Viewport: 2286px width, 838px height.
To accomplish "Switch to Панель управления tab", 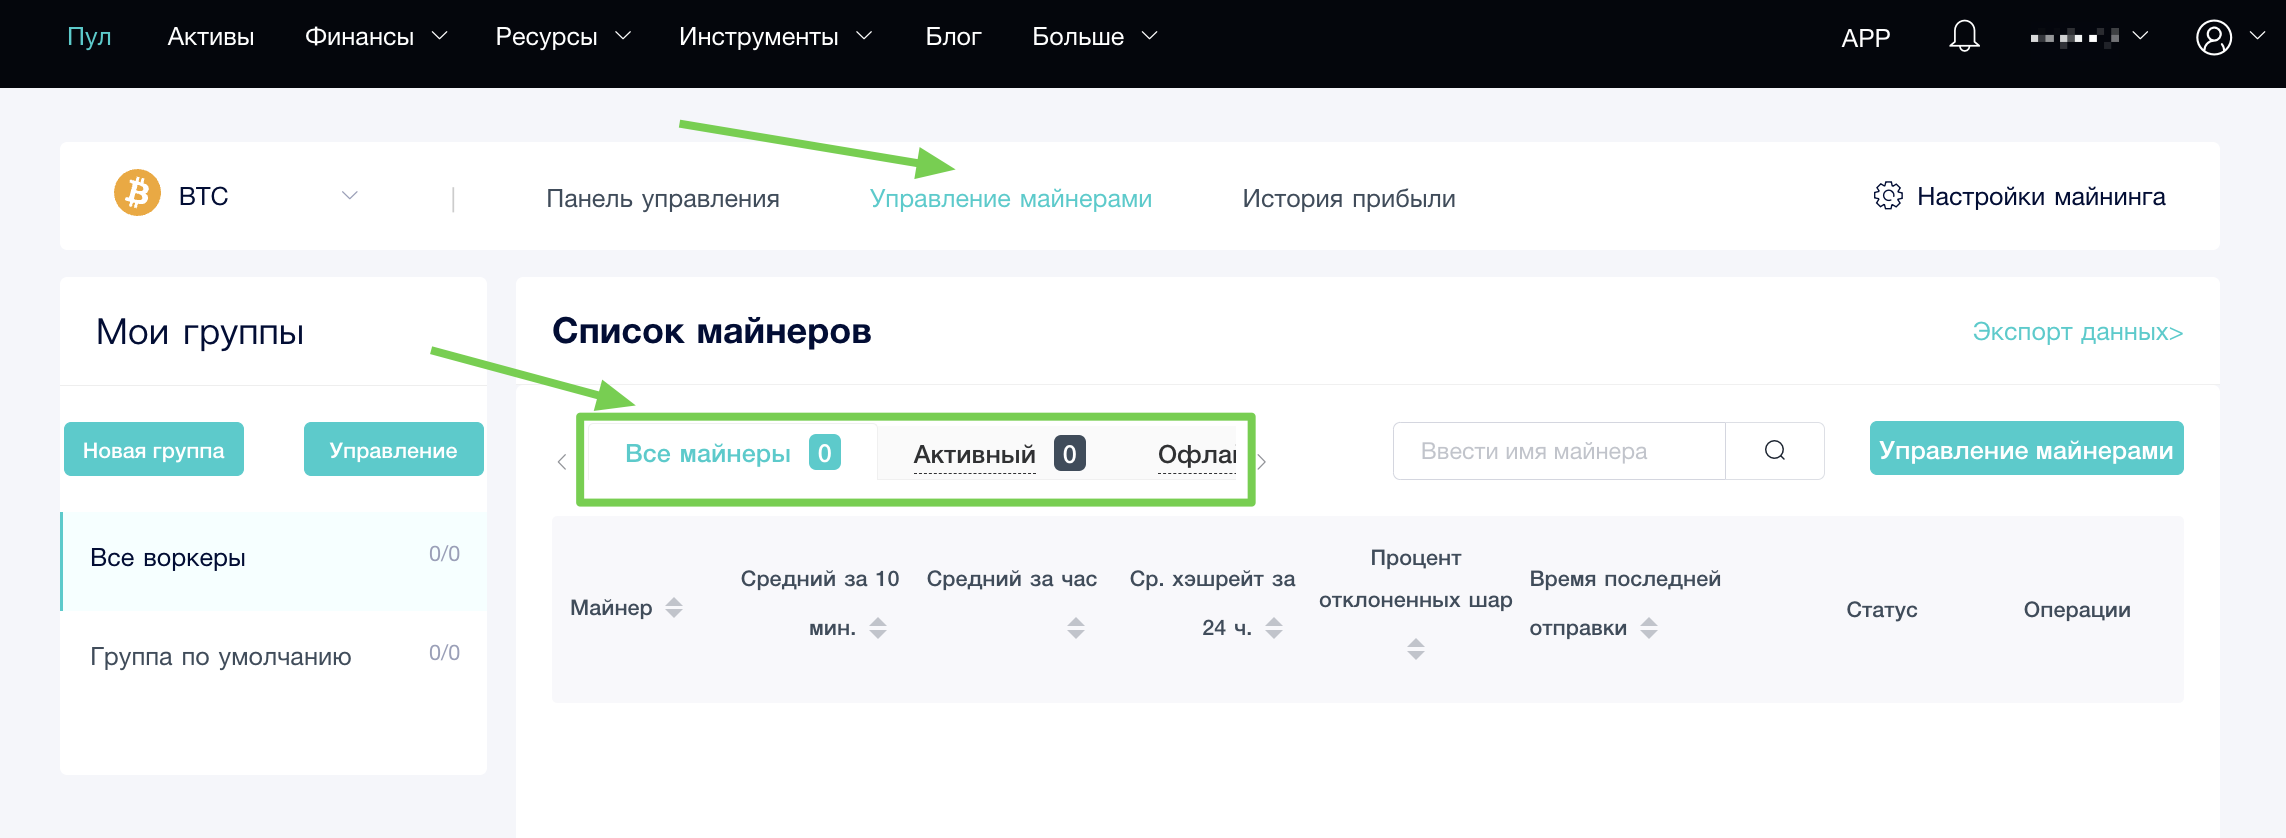I will pos(663,198).
